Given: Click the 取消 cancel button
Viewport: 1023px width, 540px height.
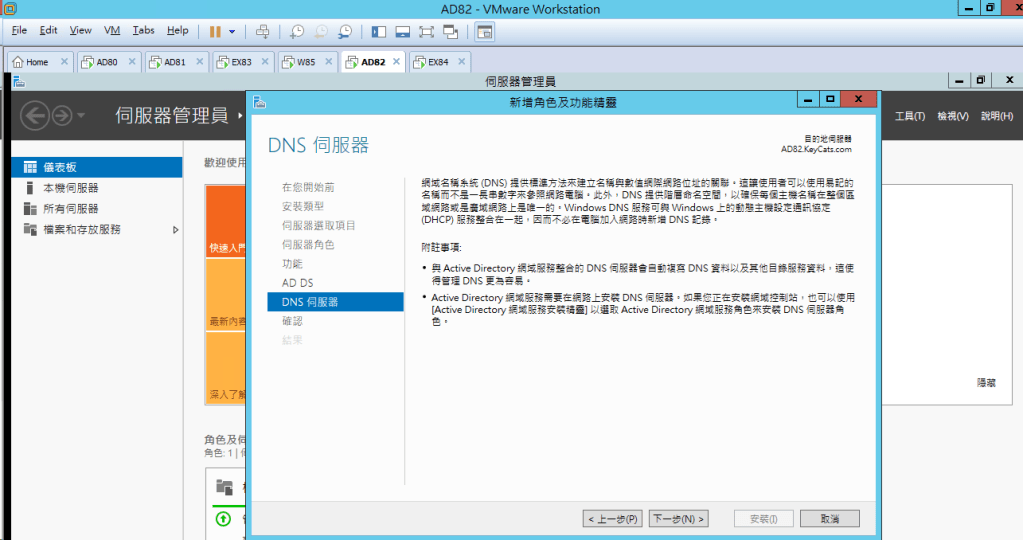Looking at the screenshot, I should pos(829,519).
